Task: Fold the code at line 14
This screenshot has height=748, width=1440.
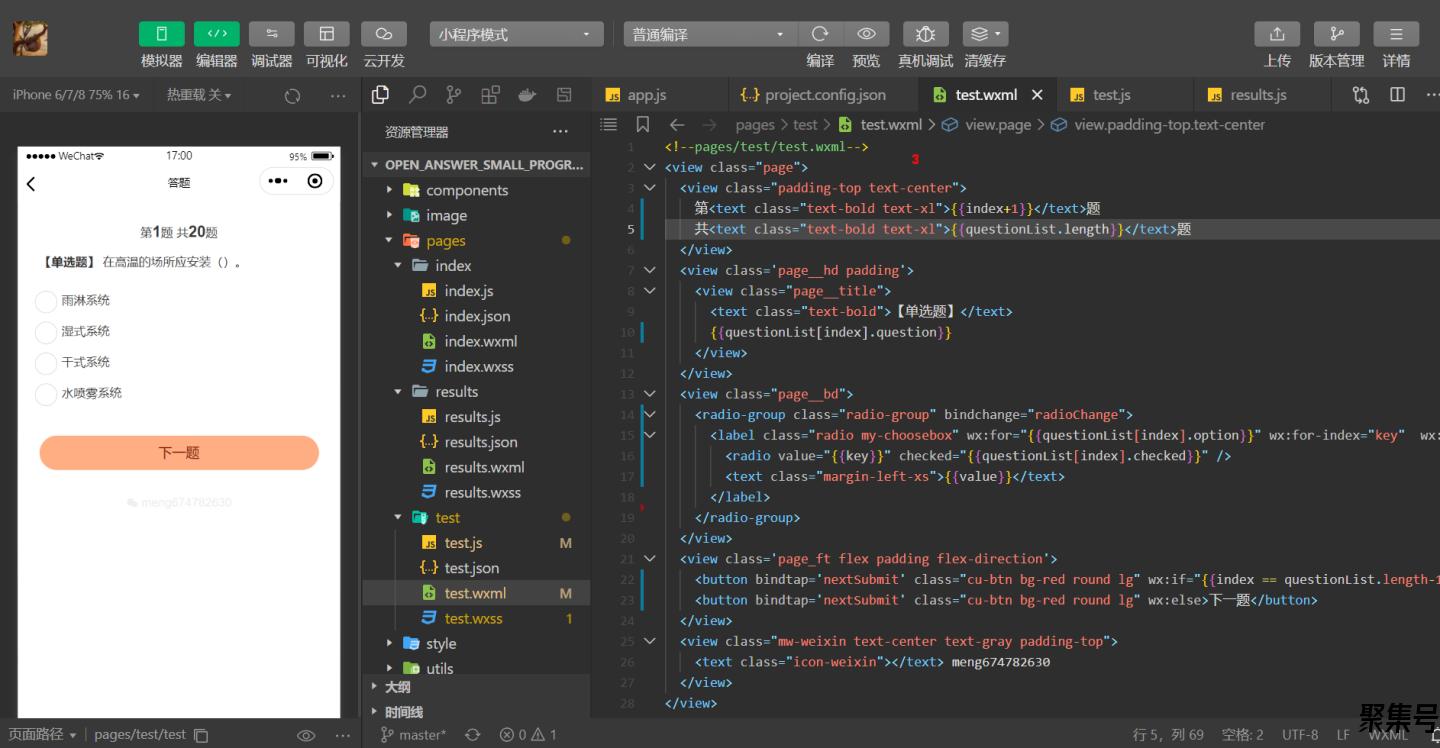Action: click(650, 414)
